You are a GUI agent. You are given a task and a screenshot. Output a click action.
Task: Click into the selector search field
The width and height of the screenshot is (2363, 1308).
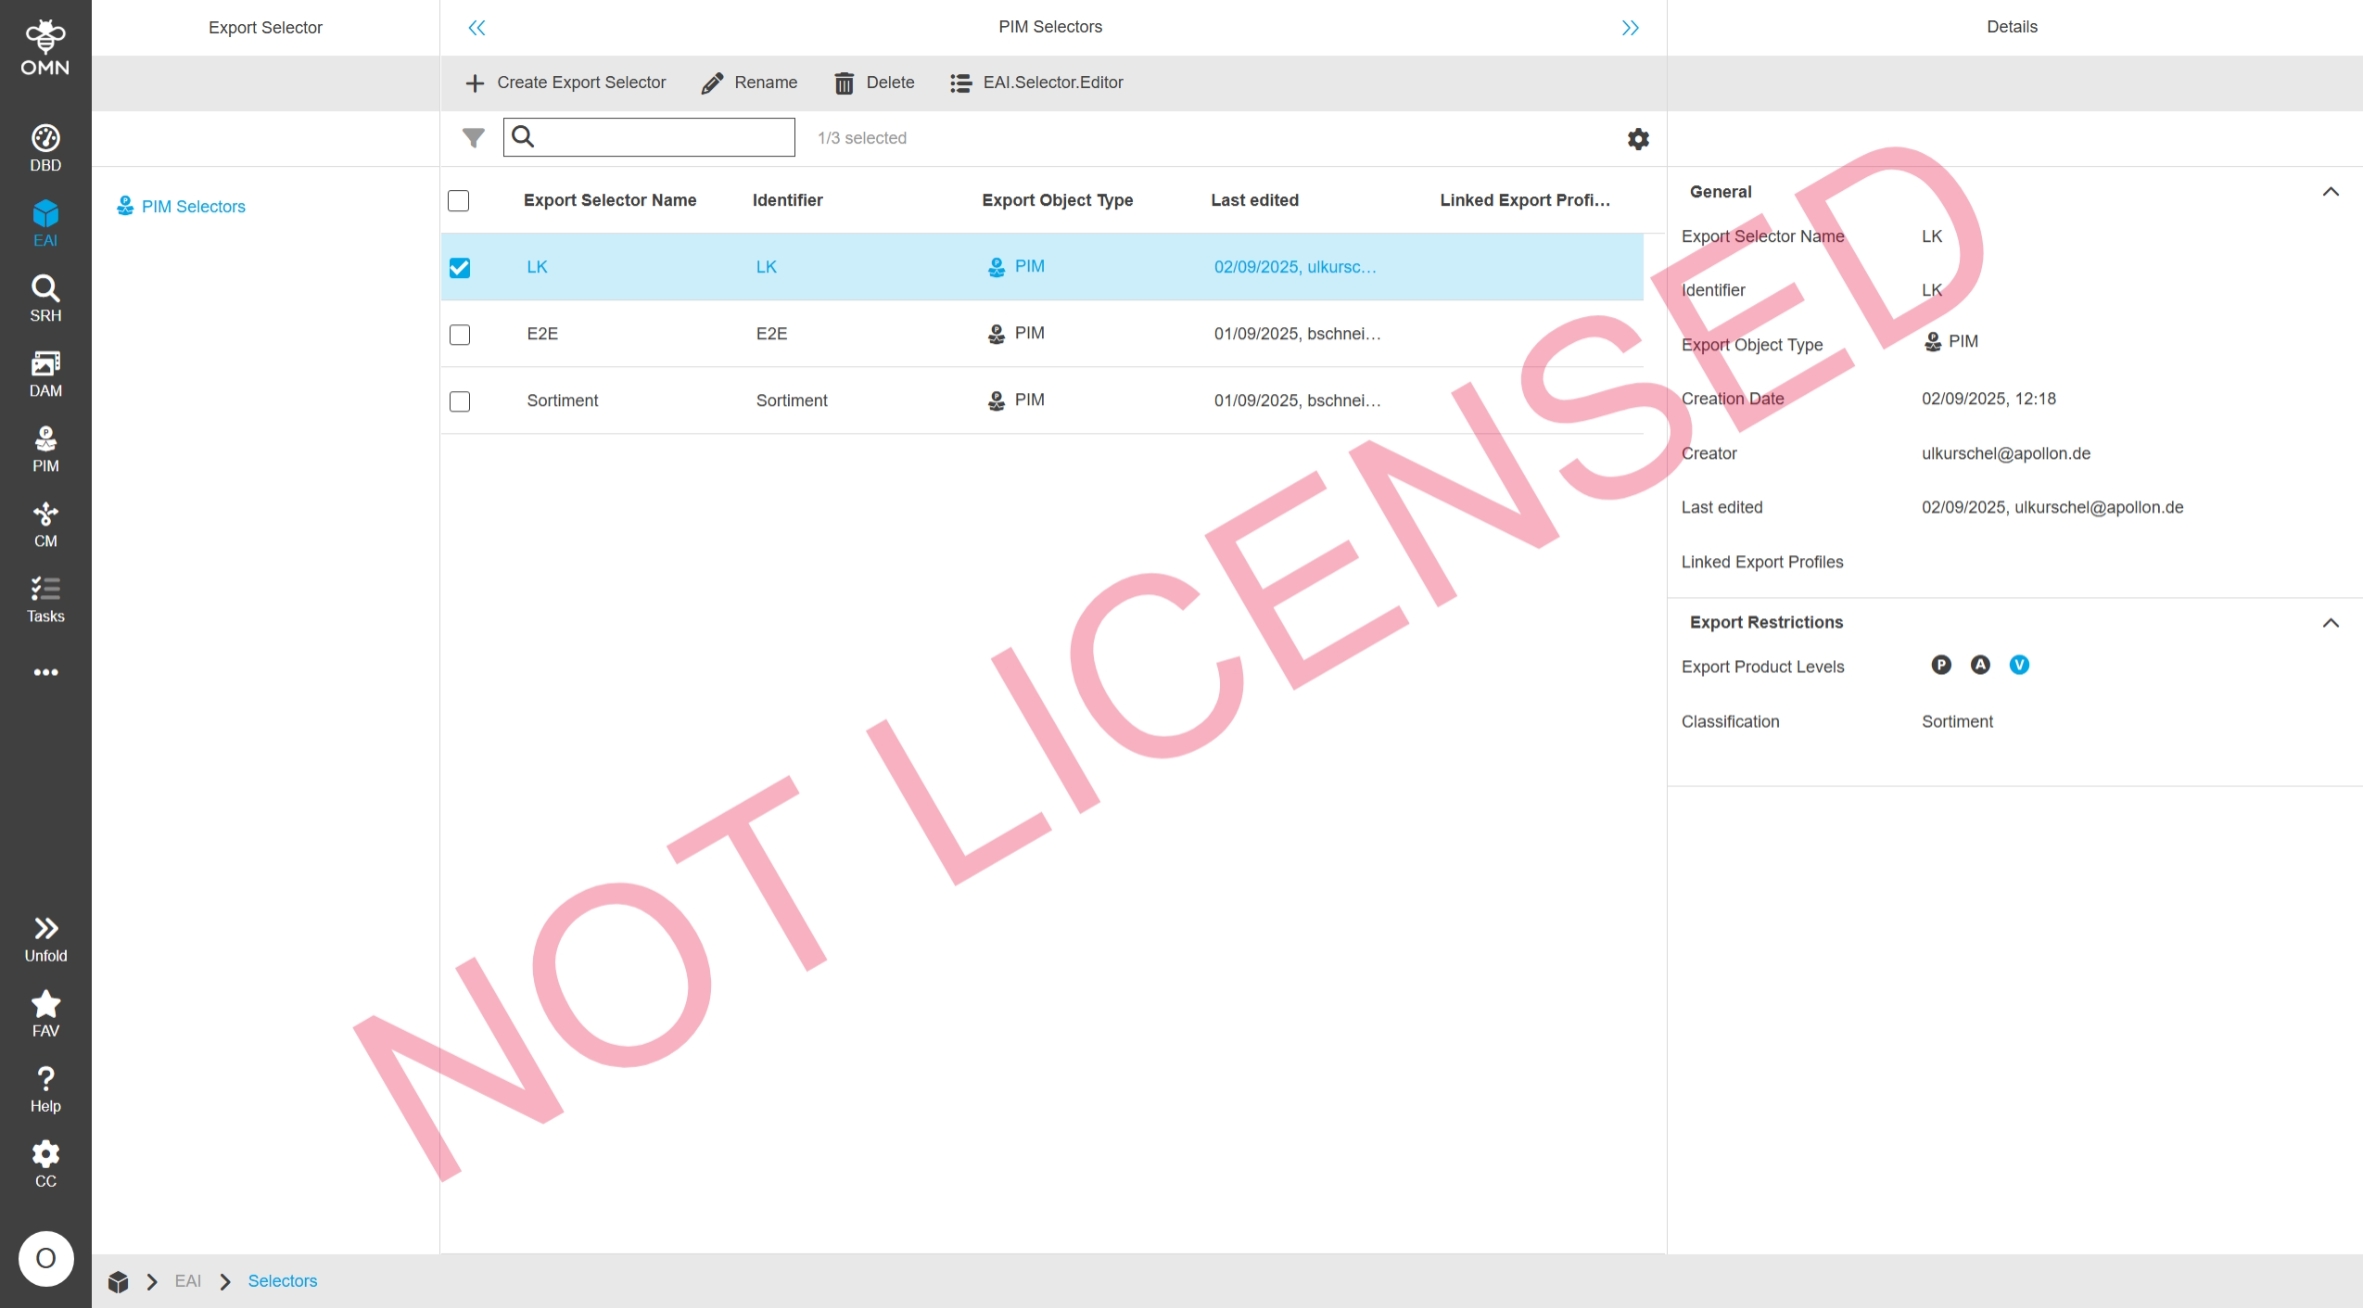click(x=662, y=138)
